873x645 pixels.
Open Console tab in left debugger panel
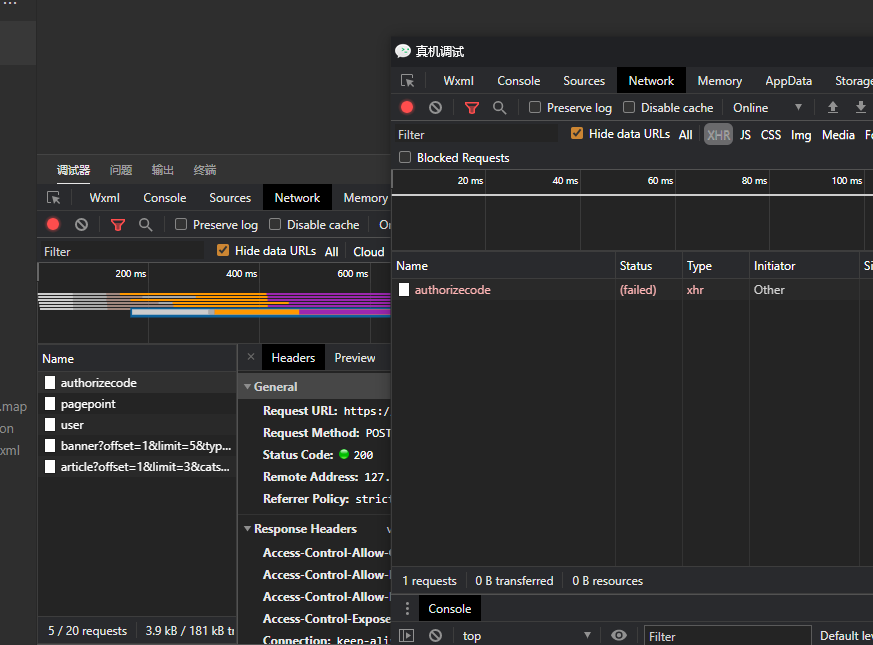[x=164, y=198]
